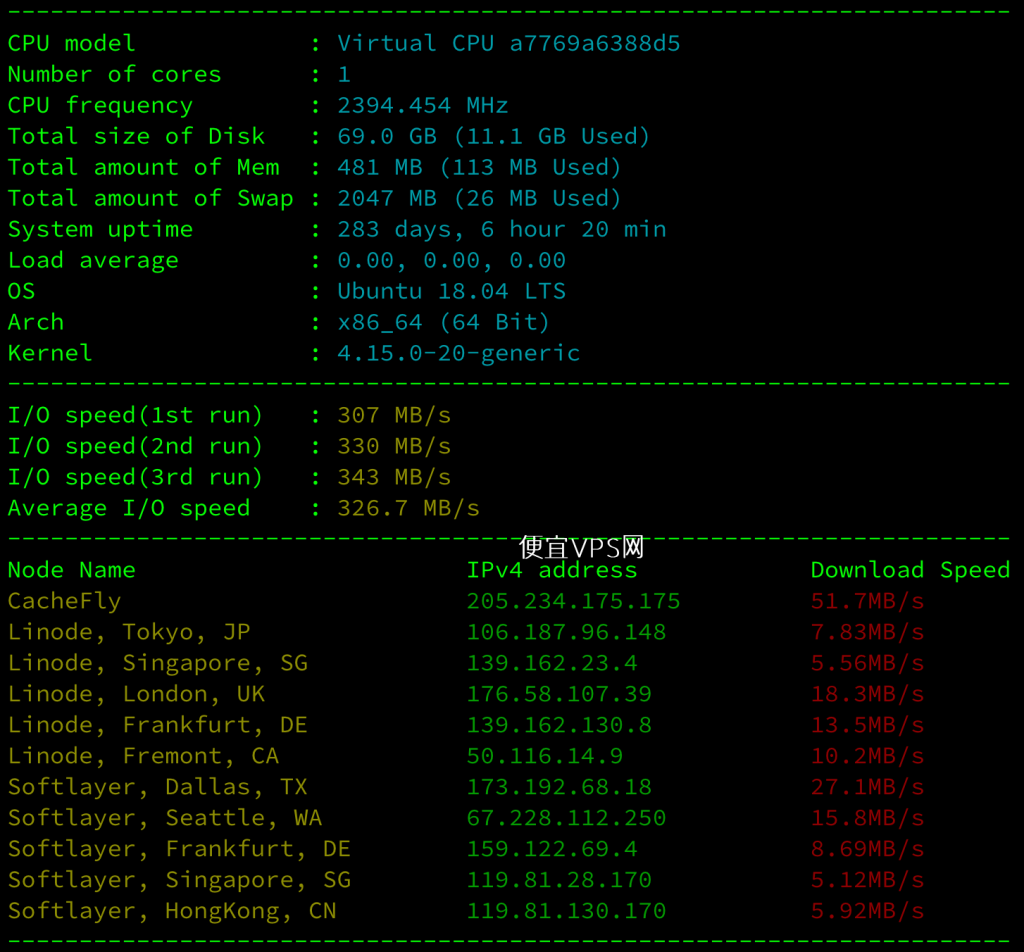Click the Node Name column header

72,570
